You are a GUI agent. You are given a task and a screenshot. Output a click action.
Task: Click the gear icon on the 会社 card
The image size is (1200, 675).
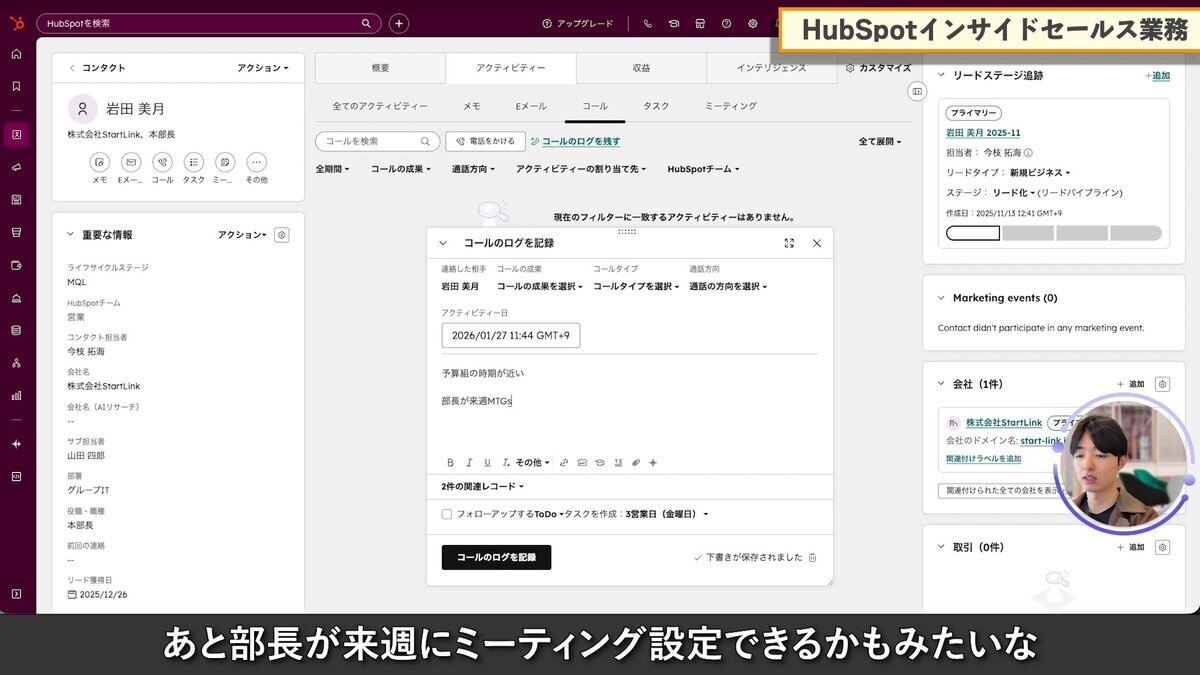(1161, 383)
